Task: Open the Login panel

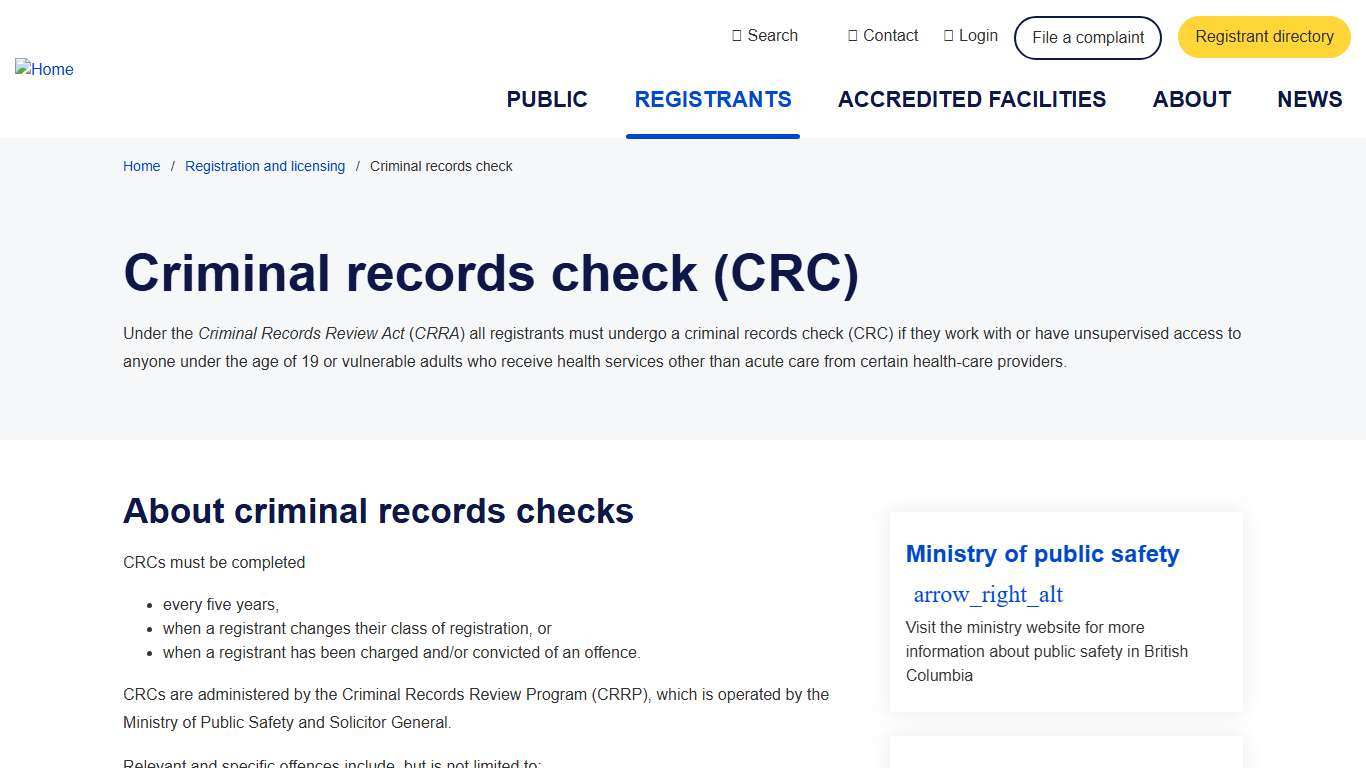Action: pos(970,35)
